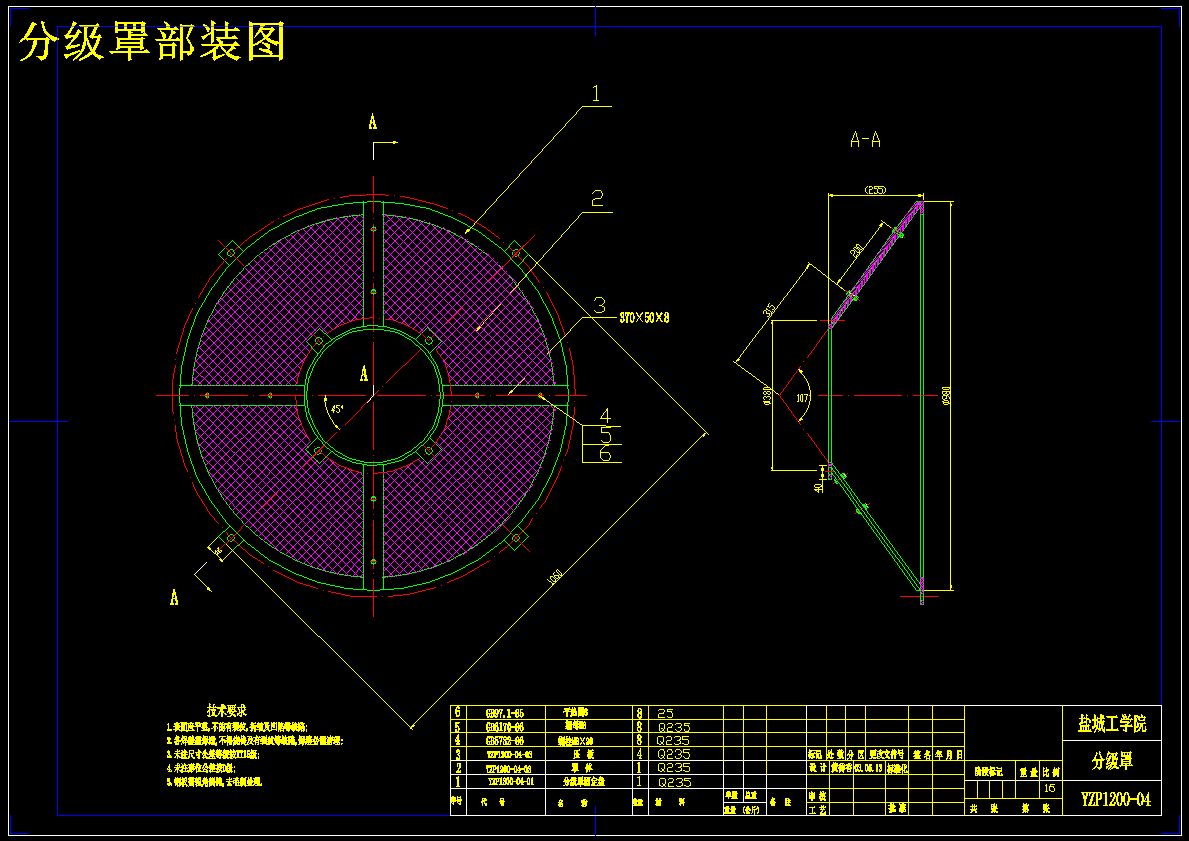Click the "40" dimension in section view
The height and width of the screenshot is (841, 1189).
(818, 488)
